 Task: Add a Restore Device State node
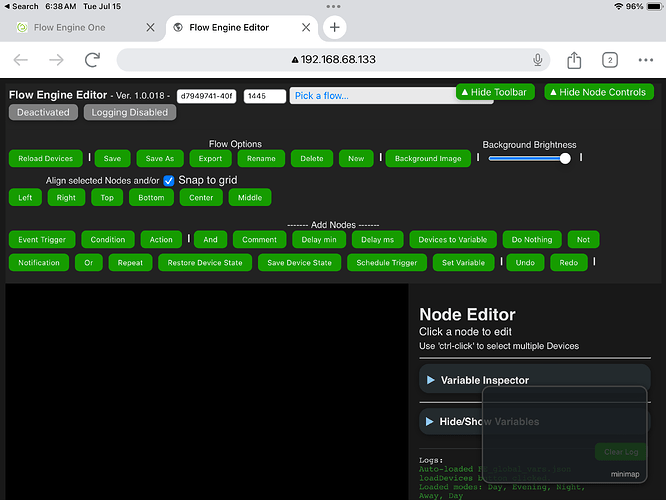pos(205,263)
